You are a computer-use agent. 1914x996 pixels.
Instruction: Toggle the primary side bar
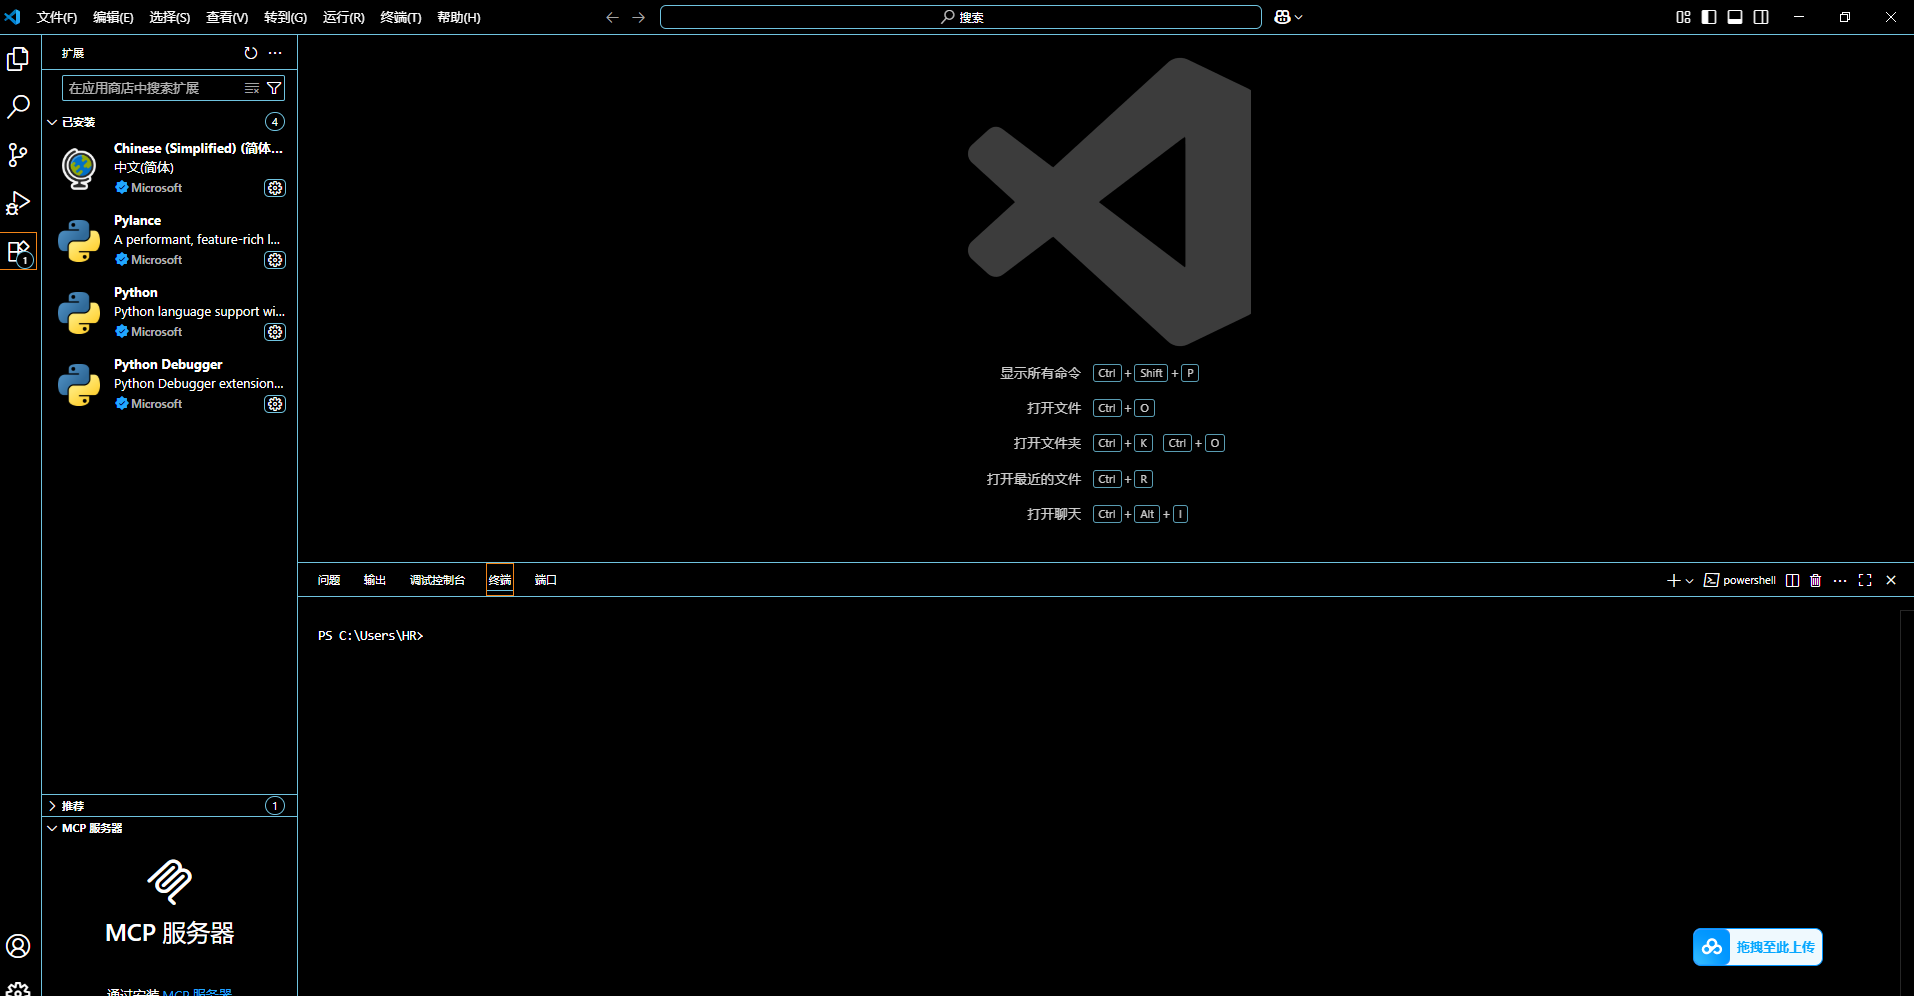click(x=1709, y=17)
